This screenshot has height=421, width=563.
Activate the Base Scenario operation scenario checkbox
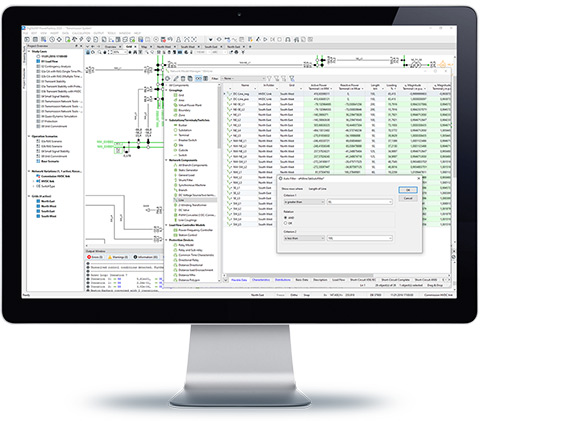pos(38,161)
